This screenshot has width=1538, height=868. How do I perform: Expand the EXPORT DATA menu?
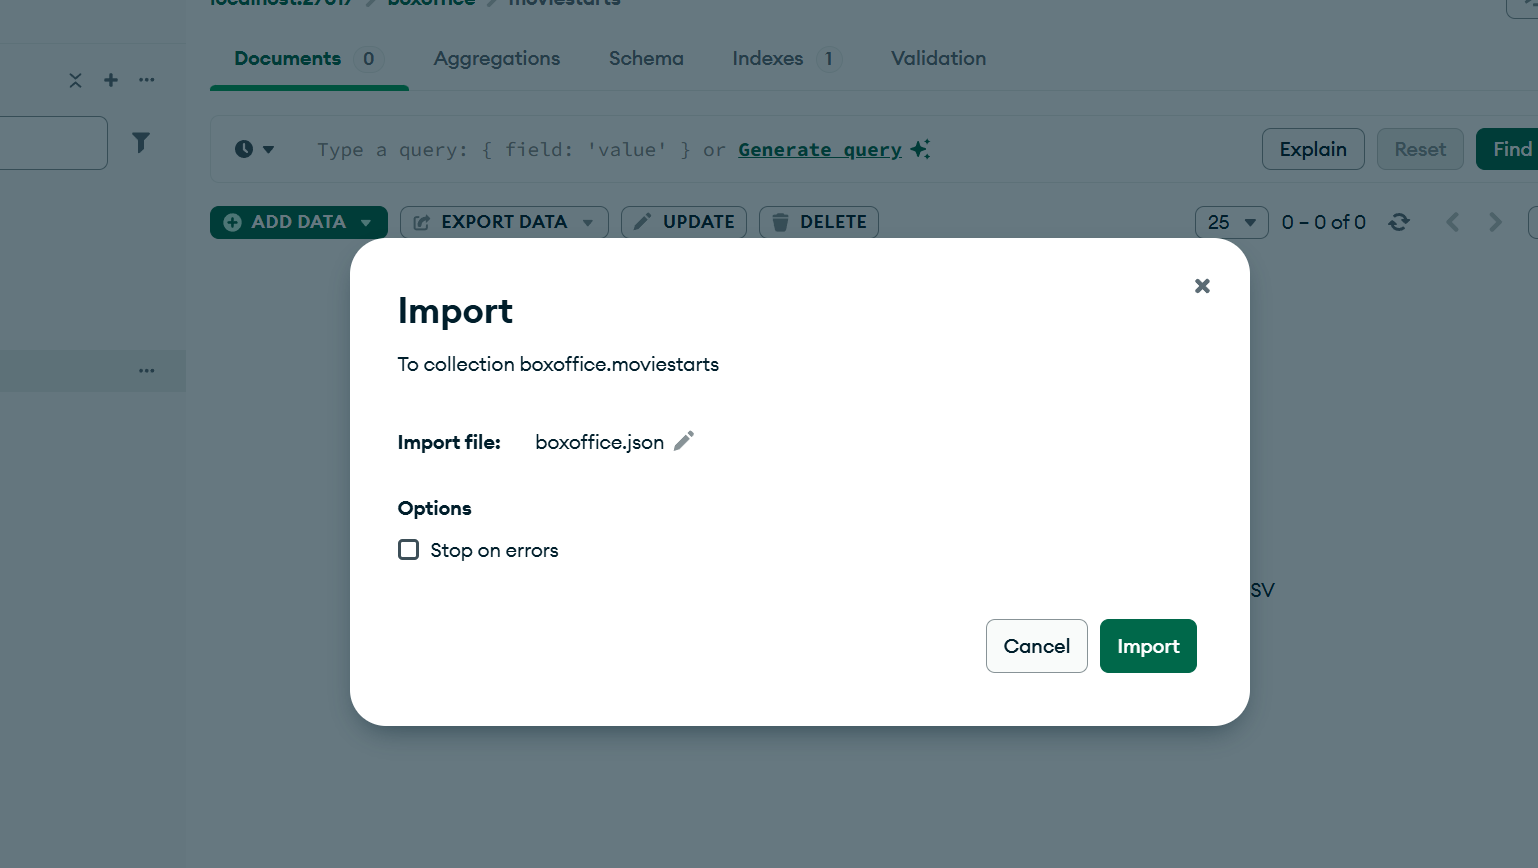coord(504,222)
